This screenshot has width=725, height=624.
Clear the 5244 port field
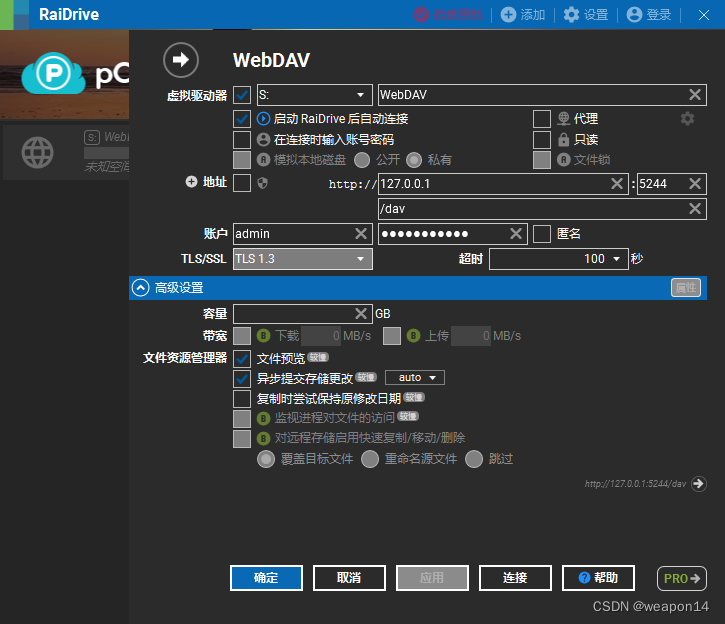tap(694, 184)
